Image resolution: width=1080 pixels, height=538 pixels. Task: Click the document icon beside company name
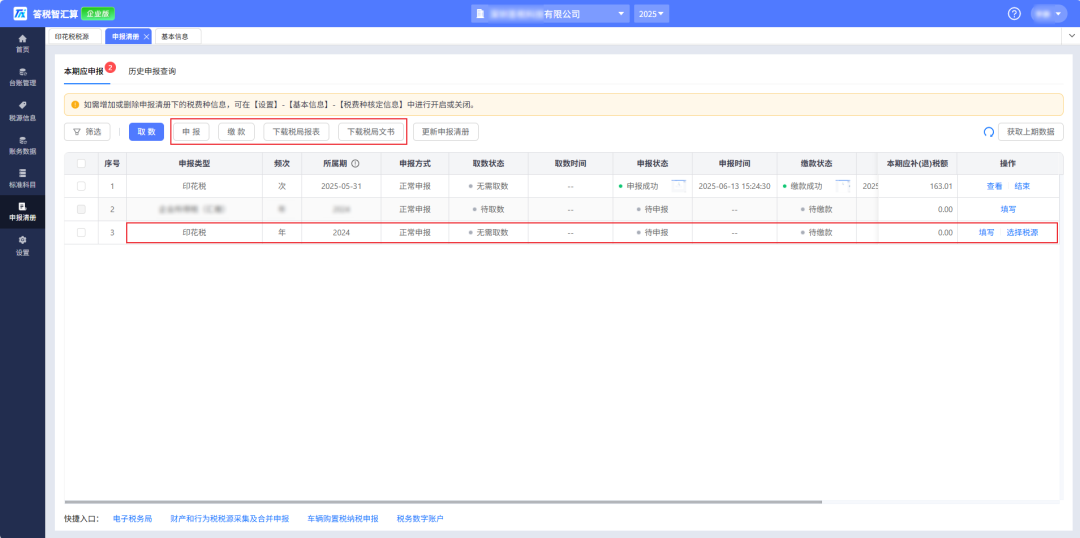click(x=480, y=14)
